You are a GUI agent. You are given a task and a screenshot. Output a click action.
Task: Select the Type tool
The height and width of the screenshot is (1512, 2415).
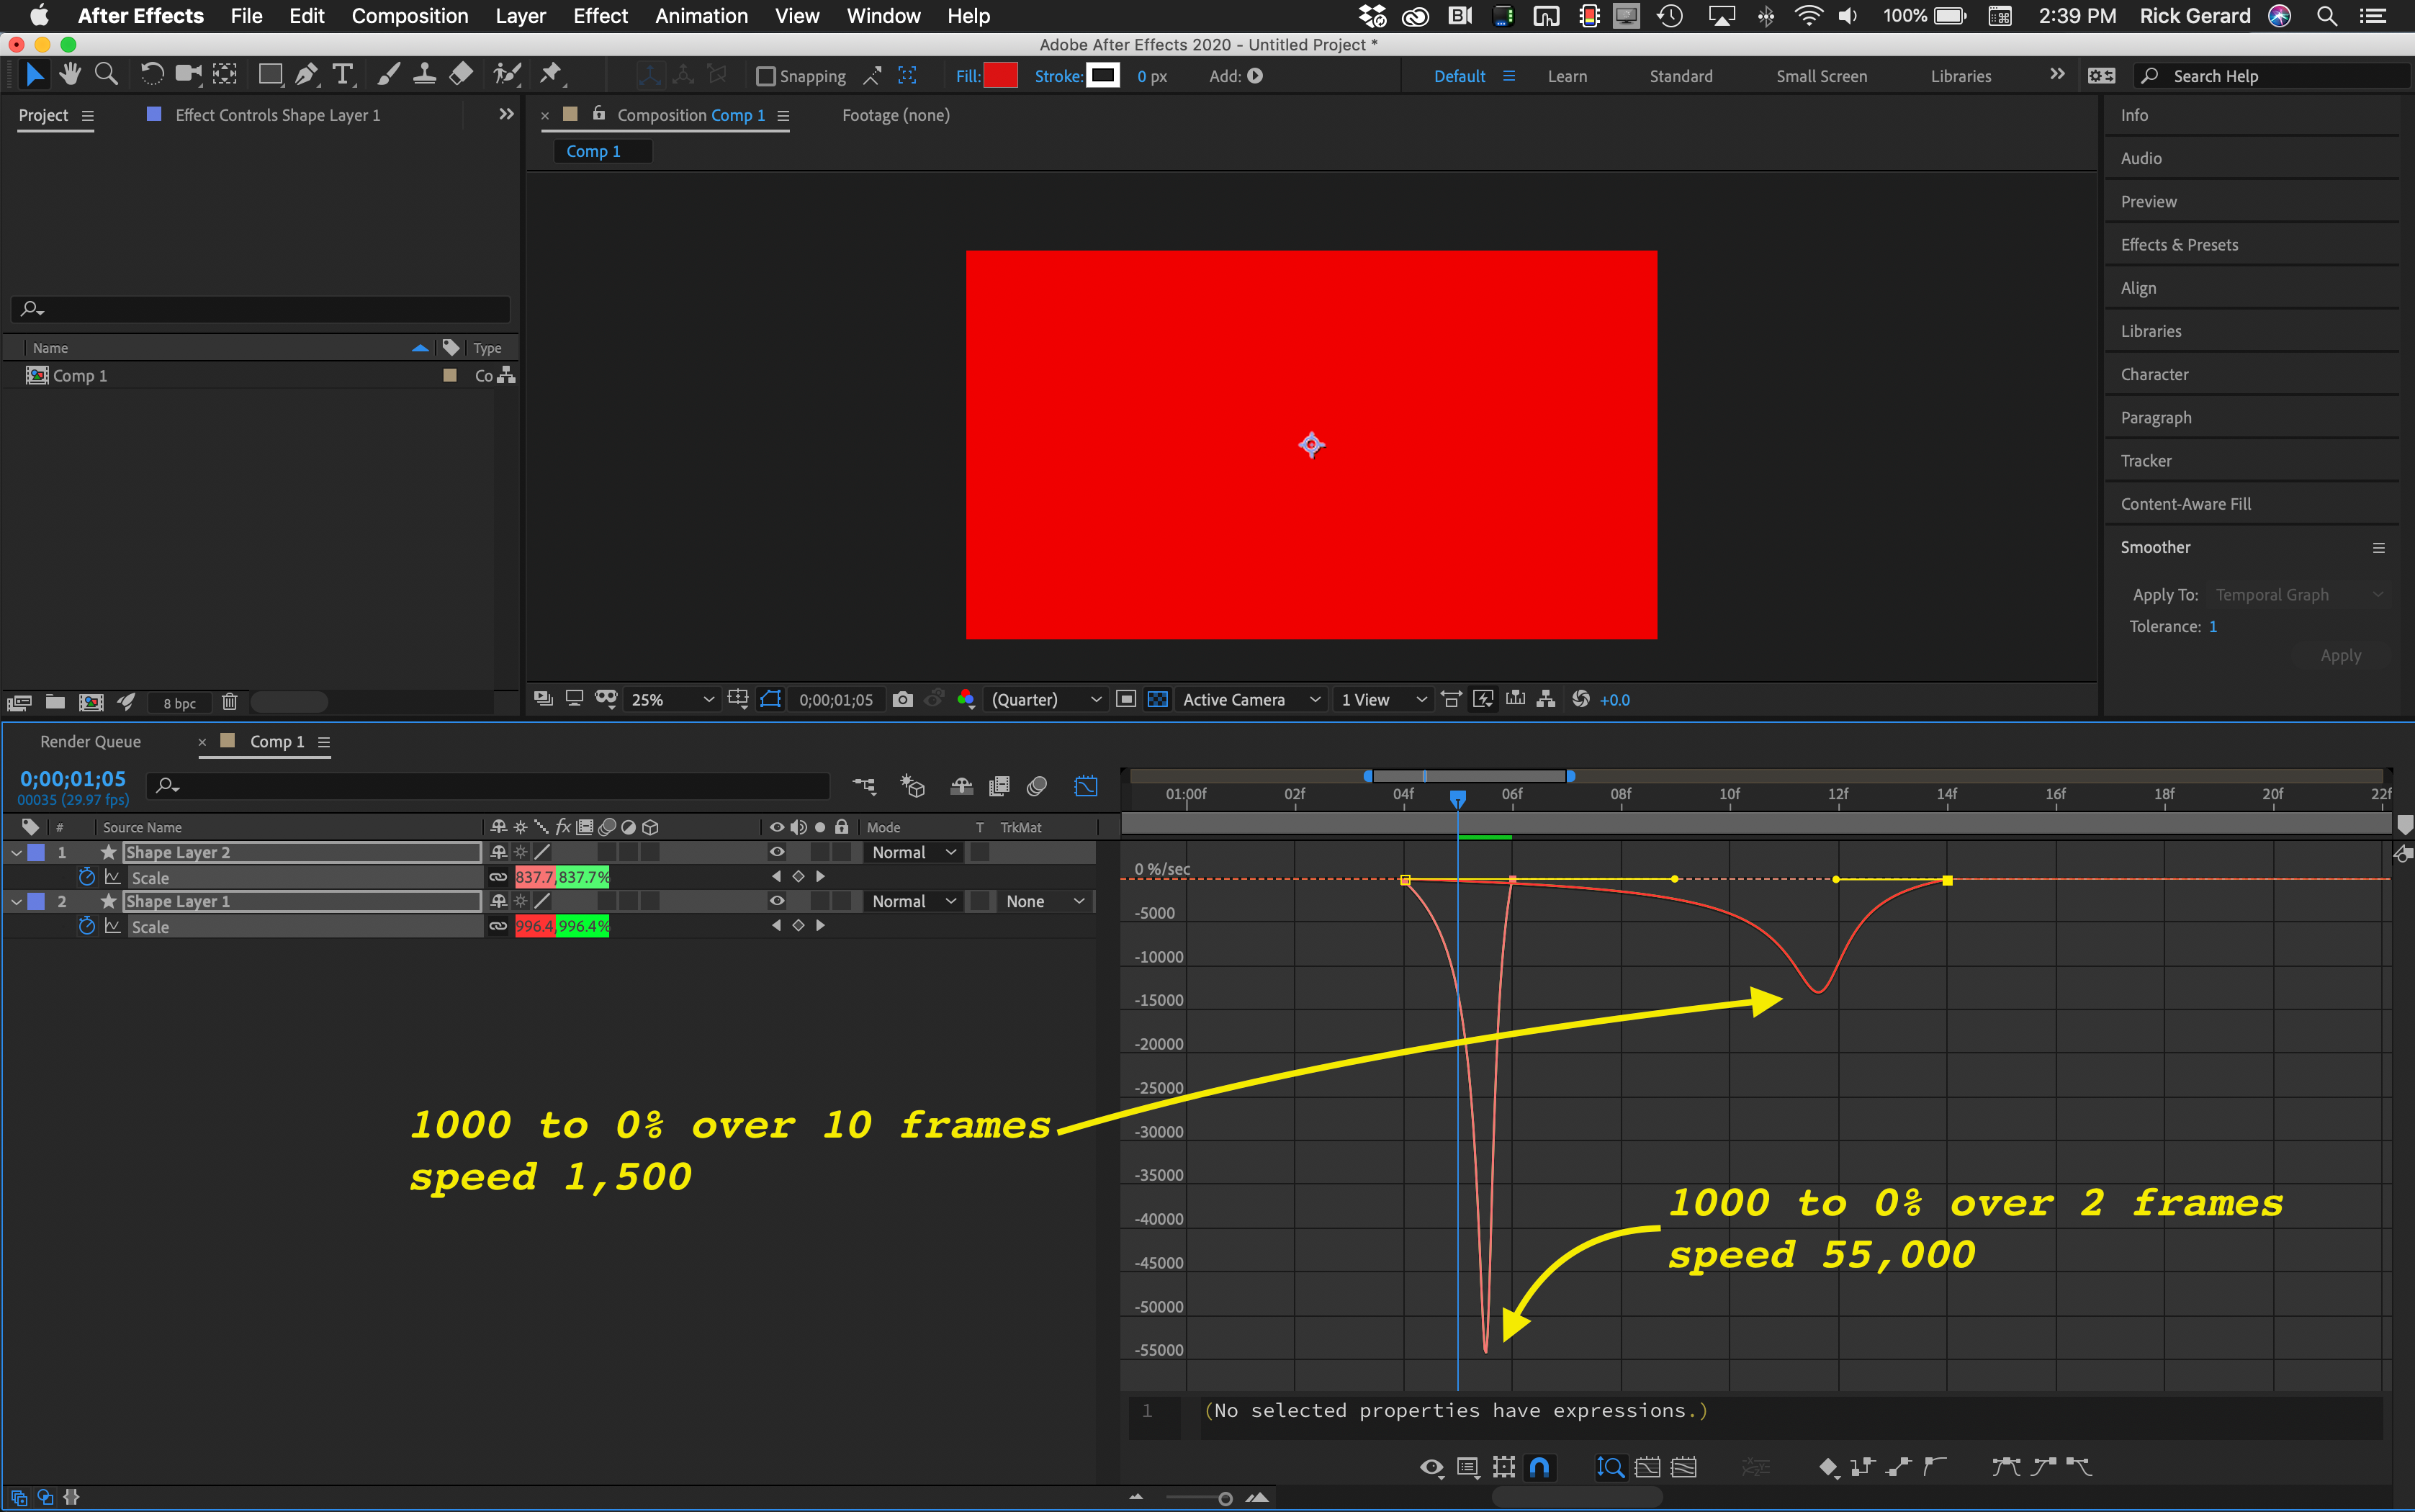click(x=343, y=76)
